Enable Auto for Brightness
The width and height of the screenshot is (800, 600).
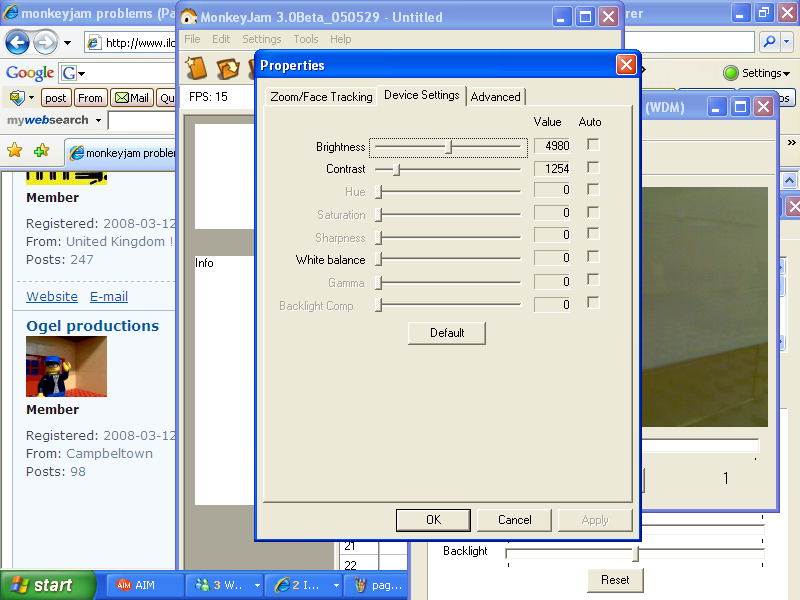(x=591, y=145)
